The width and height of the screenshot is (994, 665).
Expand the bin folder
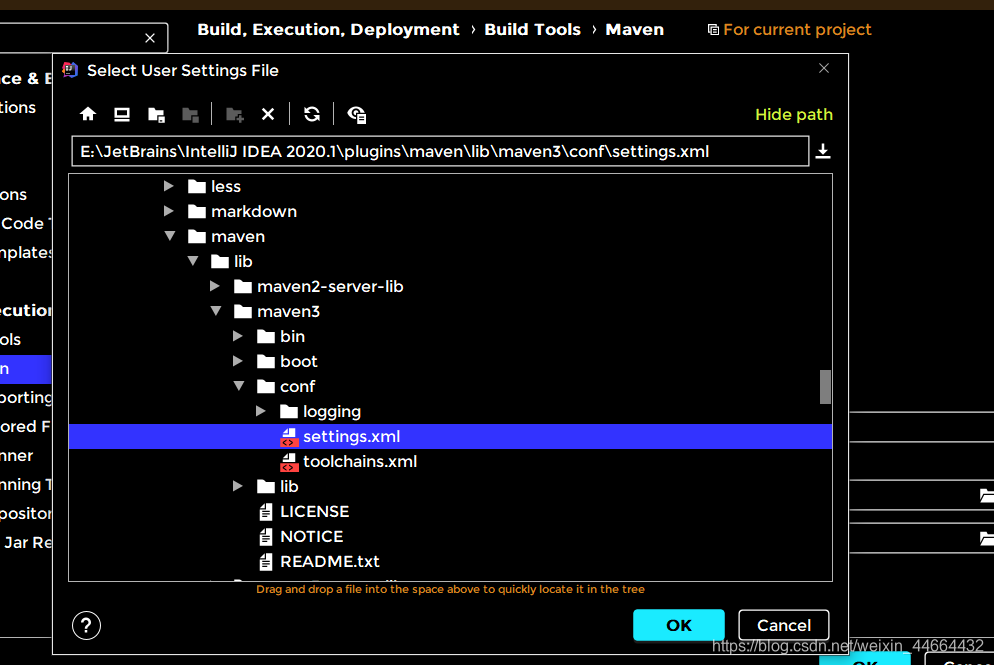(x=238, y=336)
